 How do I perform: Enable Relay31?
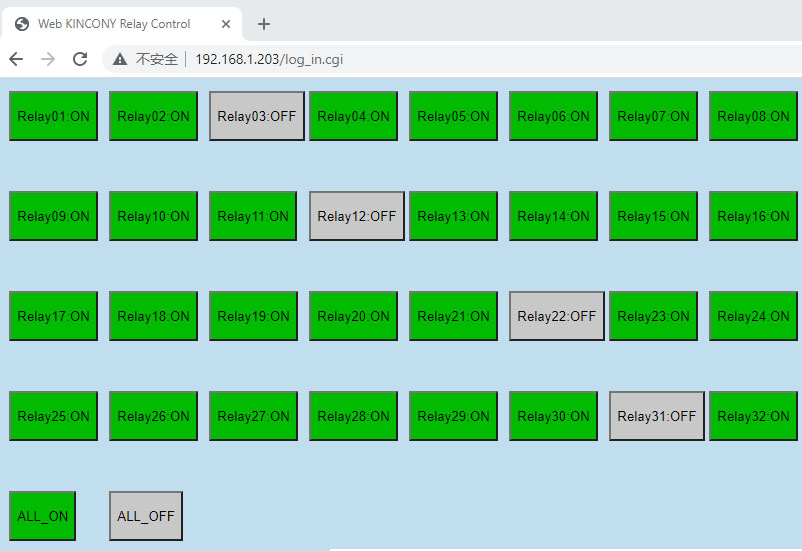tap(657, 416)
